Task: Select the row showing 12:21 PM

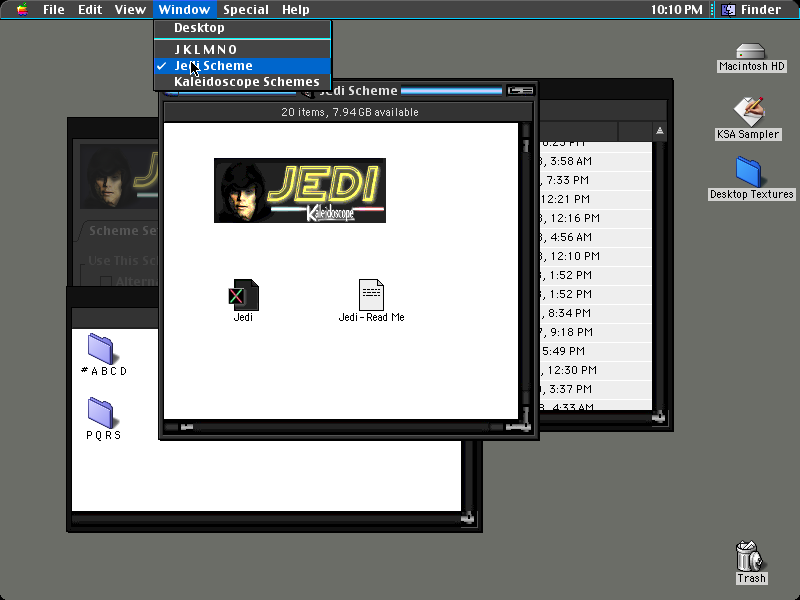Action: click(596, 199)
